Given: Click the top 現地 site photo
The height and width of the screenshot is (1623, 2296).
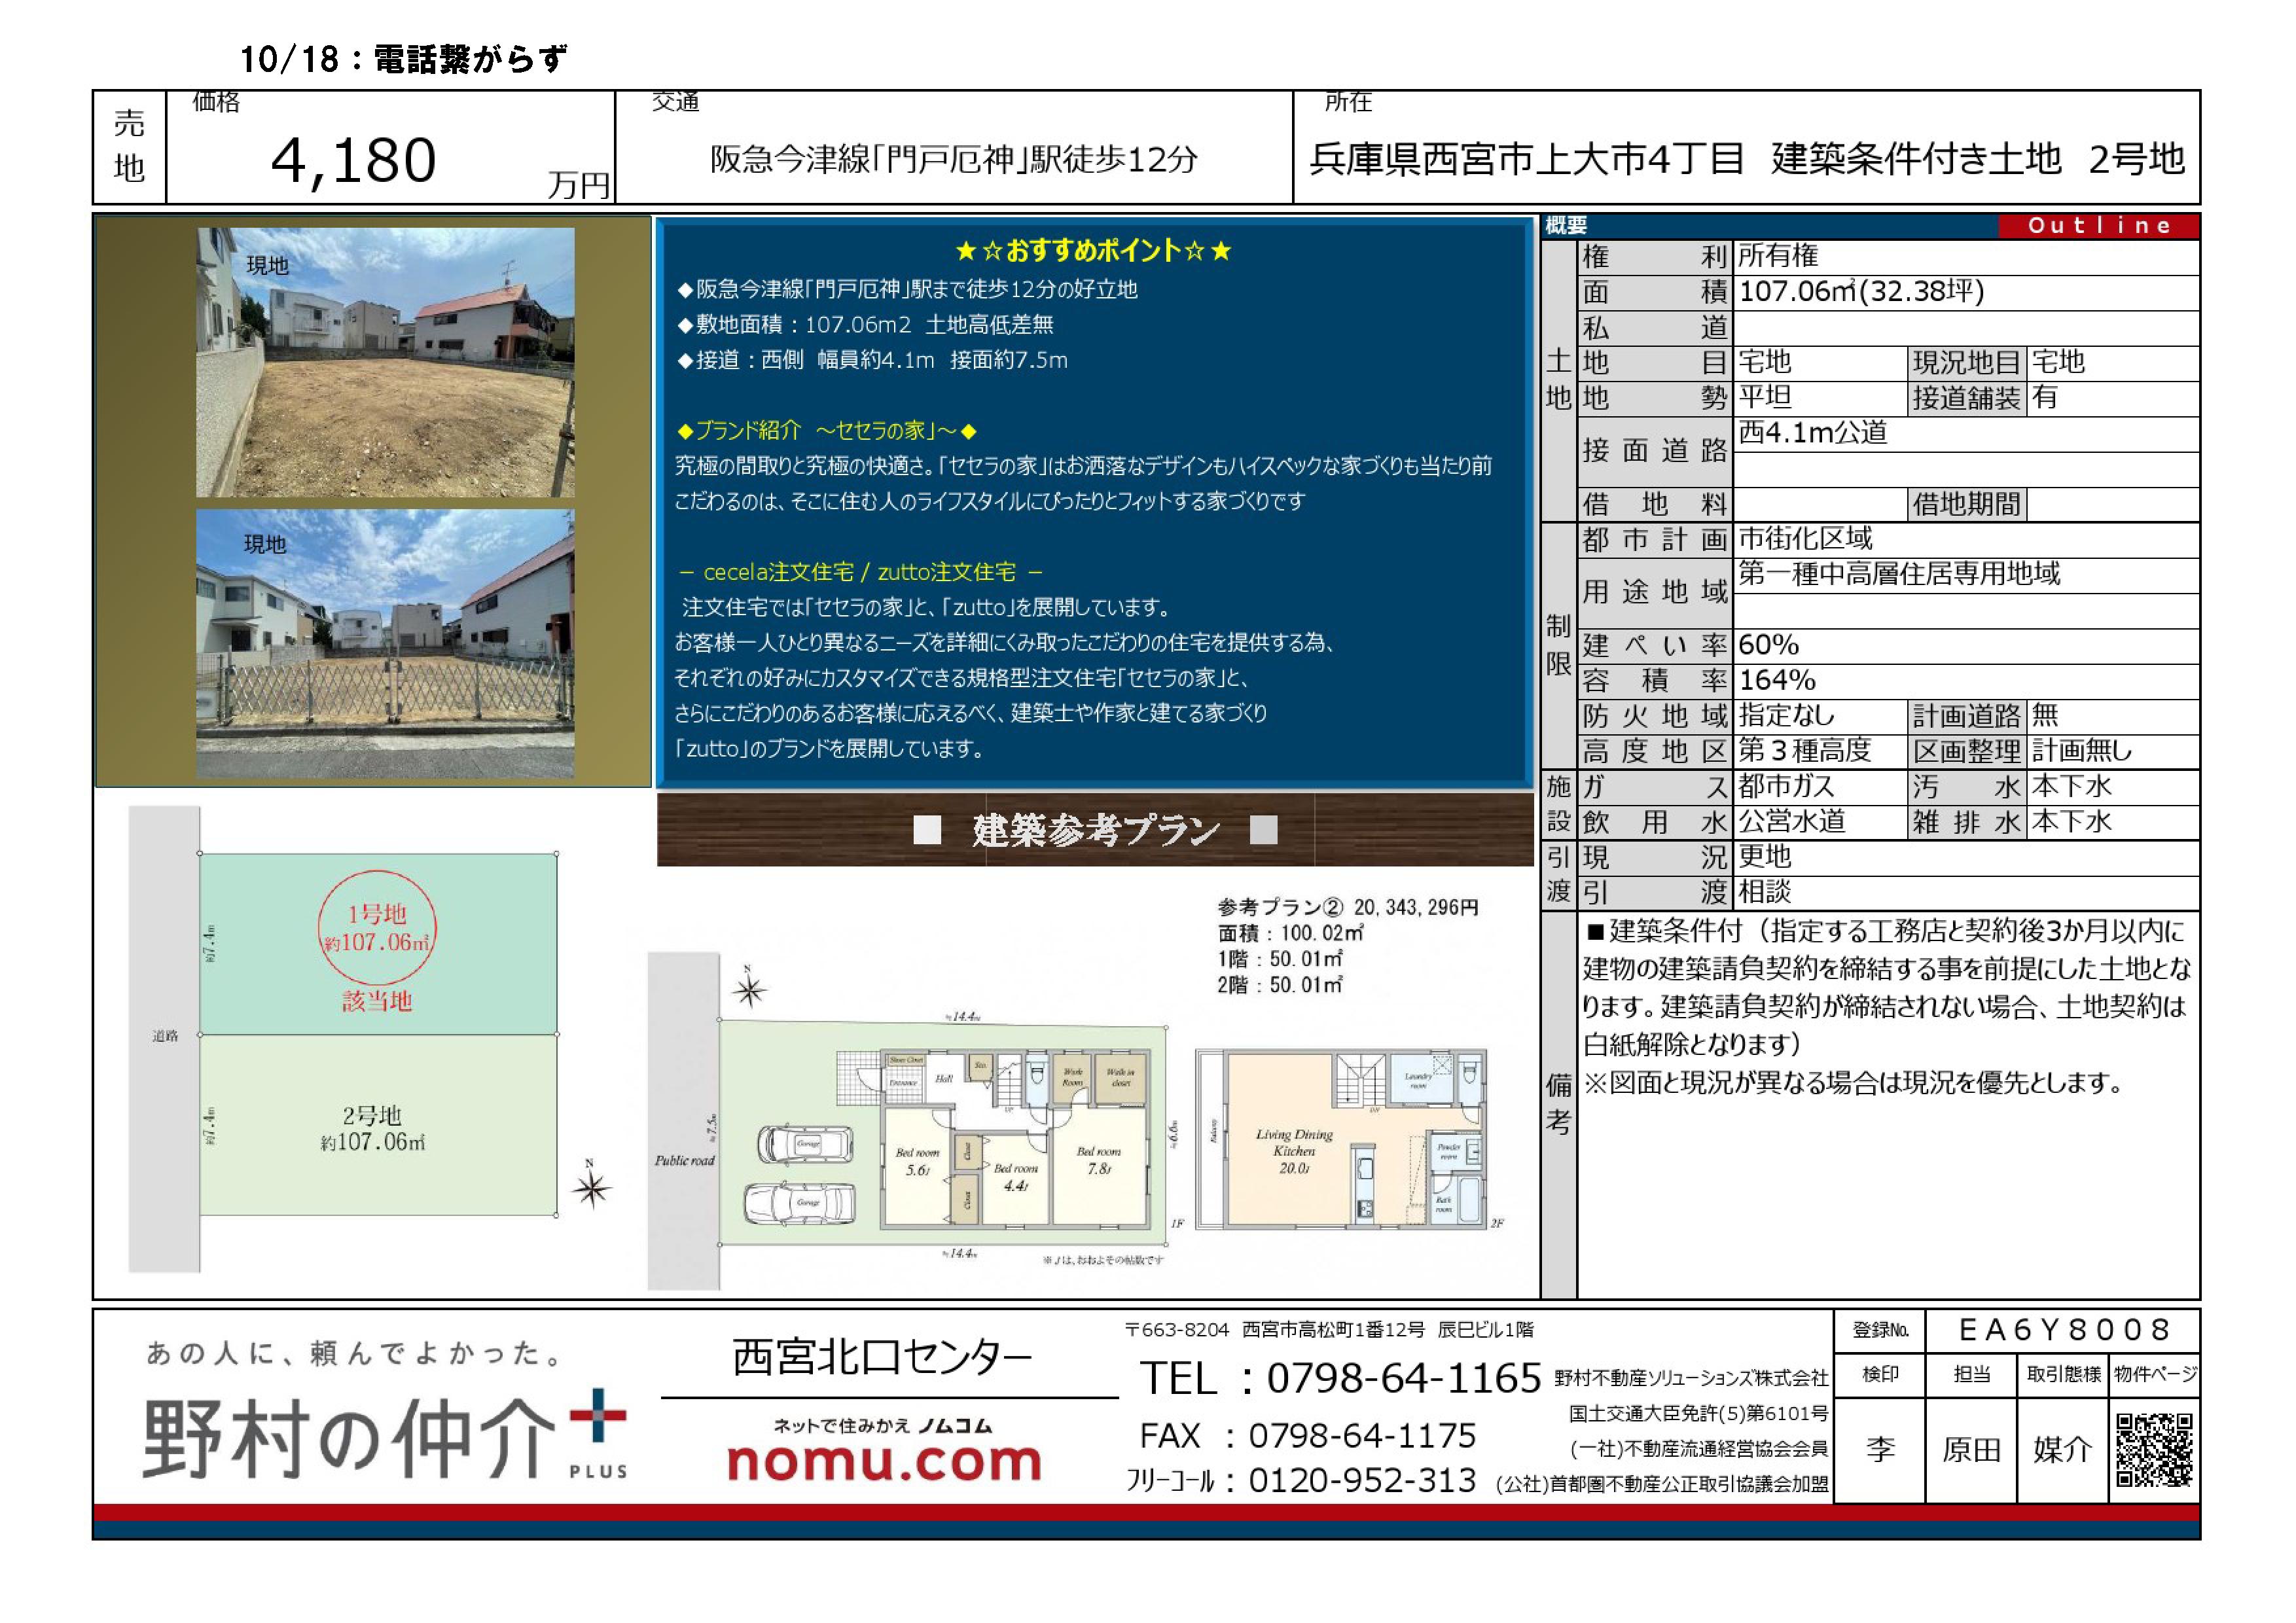Looking at the screenshot, I should pos(385,362).
